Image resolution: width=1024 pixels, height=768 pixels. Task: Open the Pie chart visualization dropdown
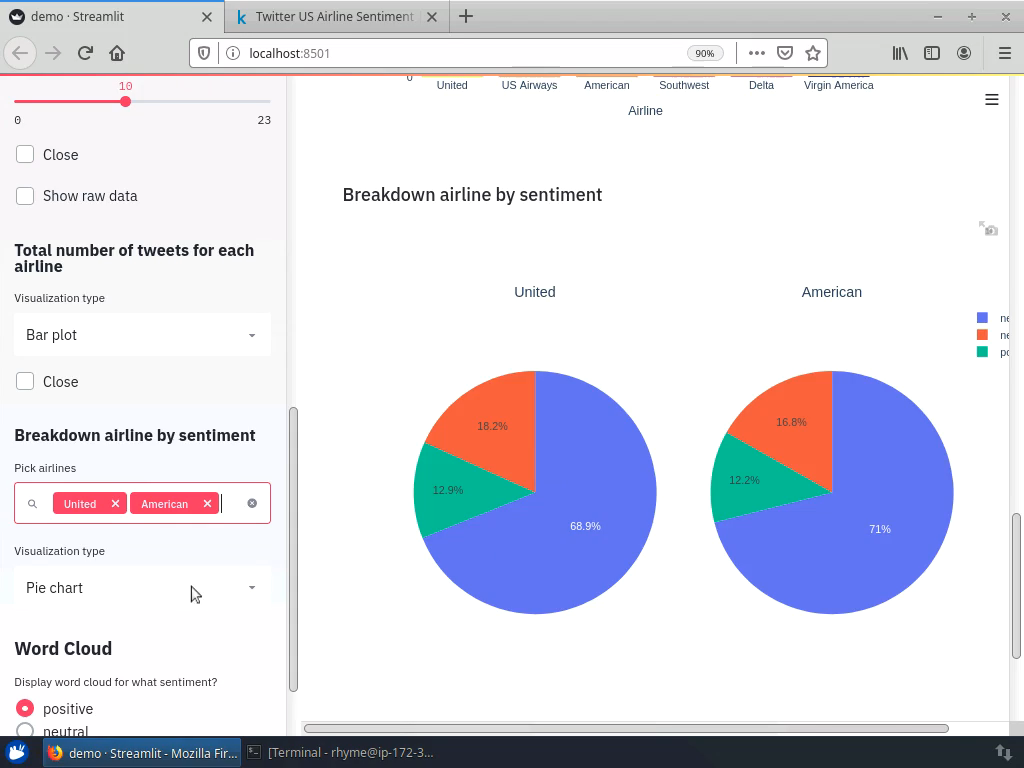click(x=141, y=588)
